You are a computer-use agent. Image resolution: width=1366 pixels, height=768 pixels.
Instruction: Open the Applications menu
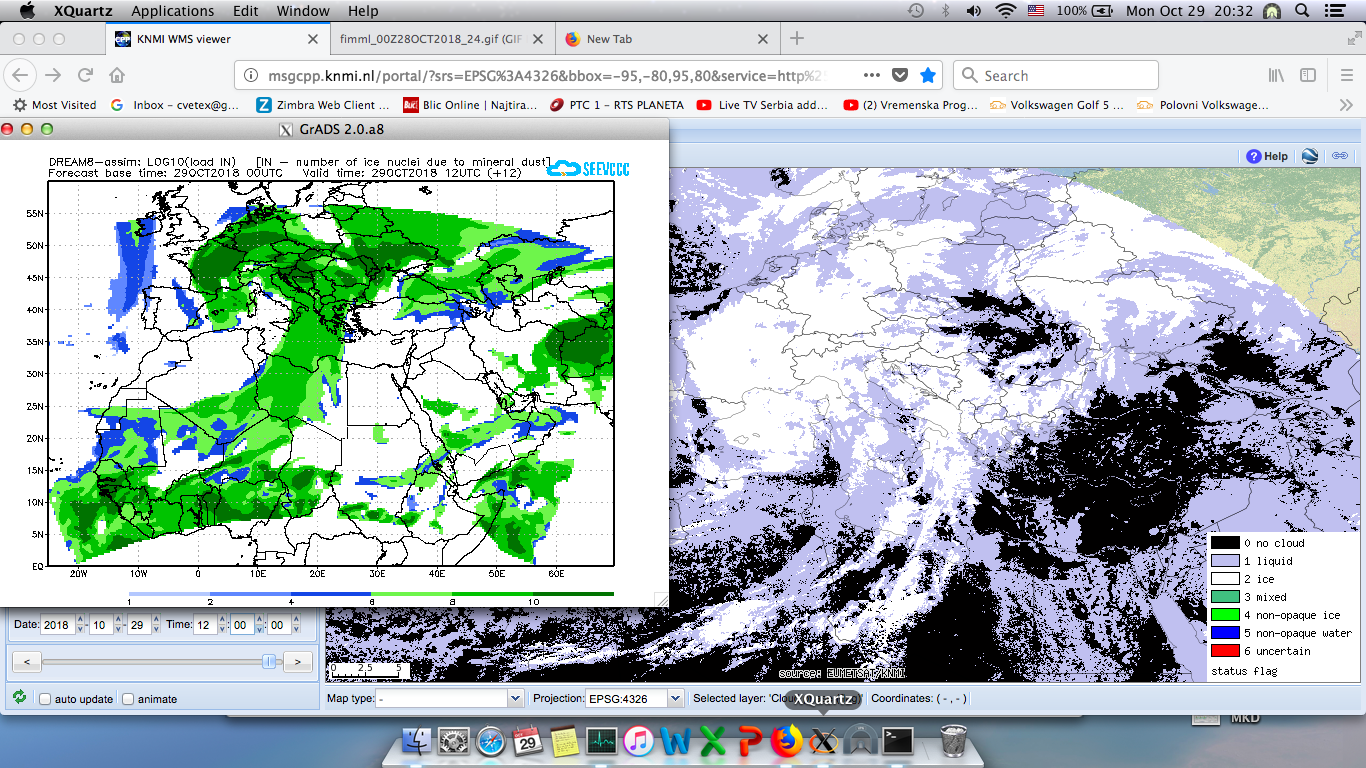(x=173, y=11)
